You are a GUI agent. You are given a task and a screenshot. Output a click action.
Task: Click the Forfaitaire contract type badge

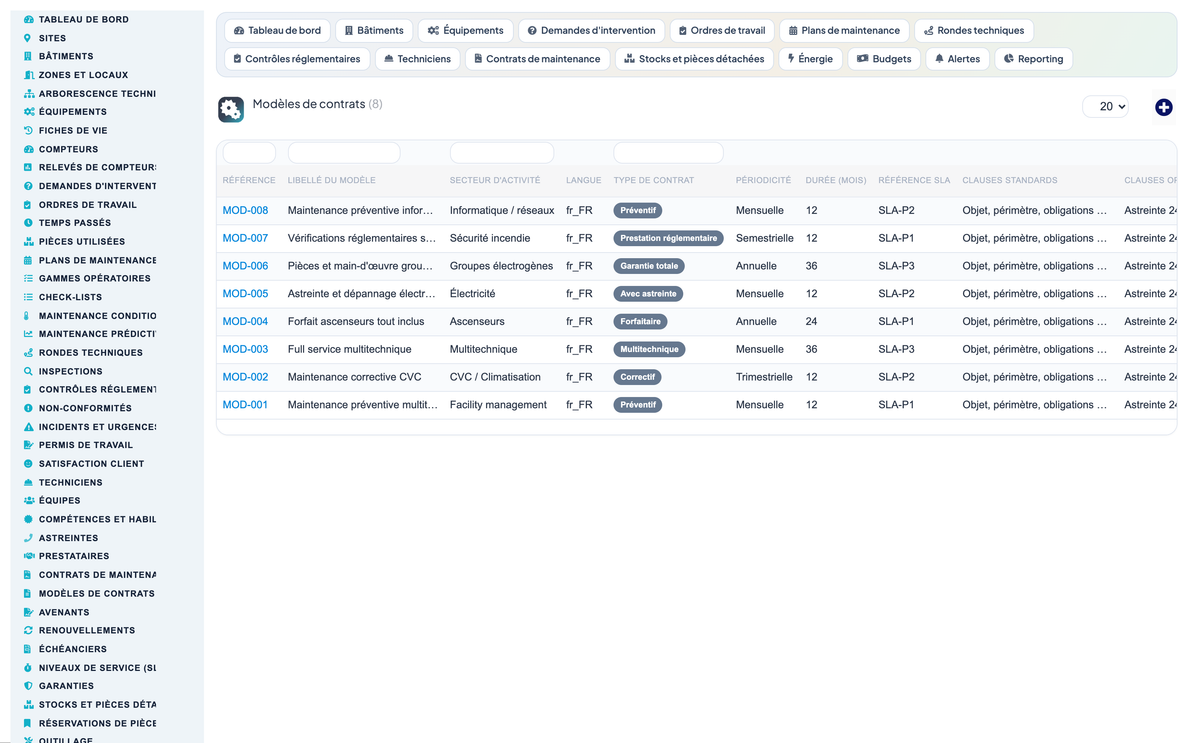tap(640, 322)
